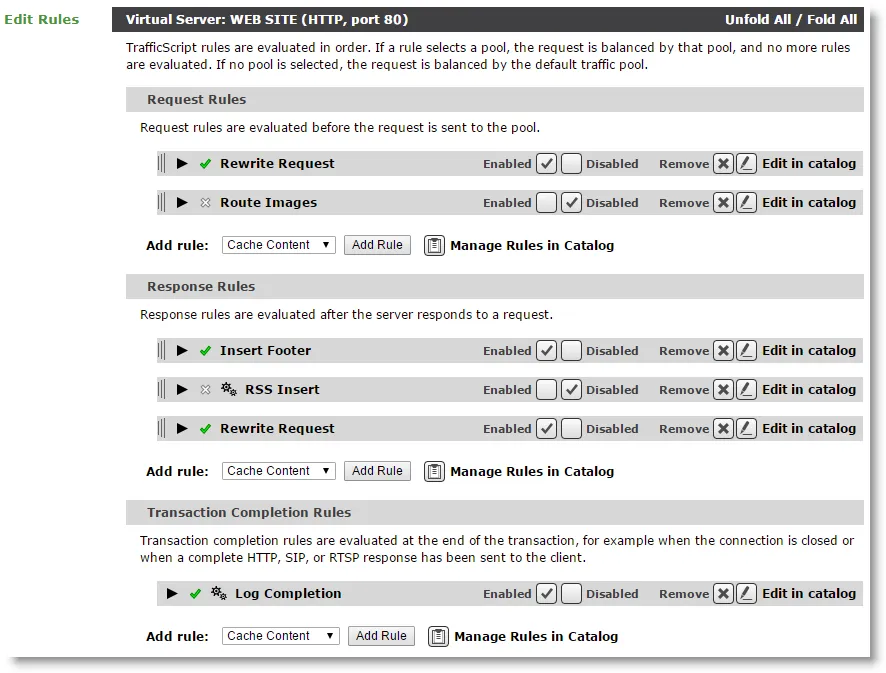This screenshot has height=673, width=886.
Task: Open the Add rule dropdown under Response Rules
Action: pyautogui.click(x=279, y=471)
